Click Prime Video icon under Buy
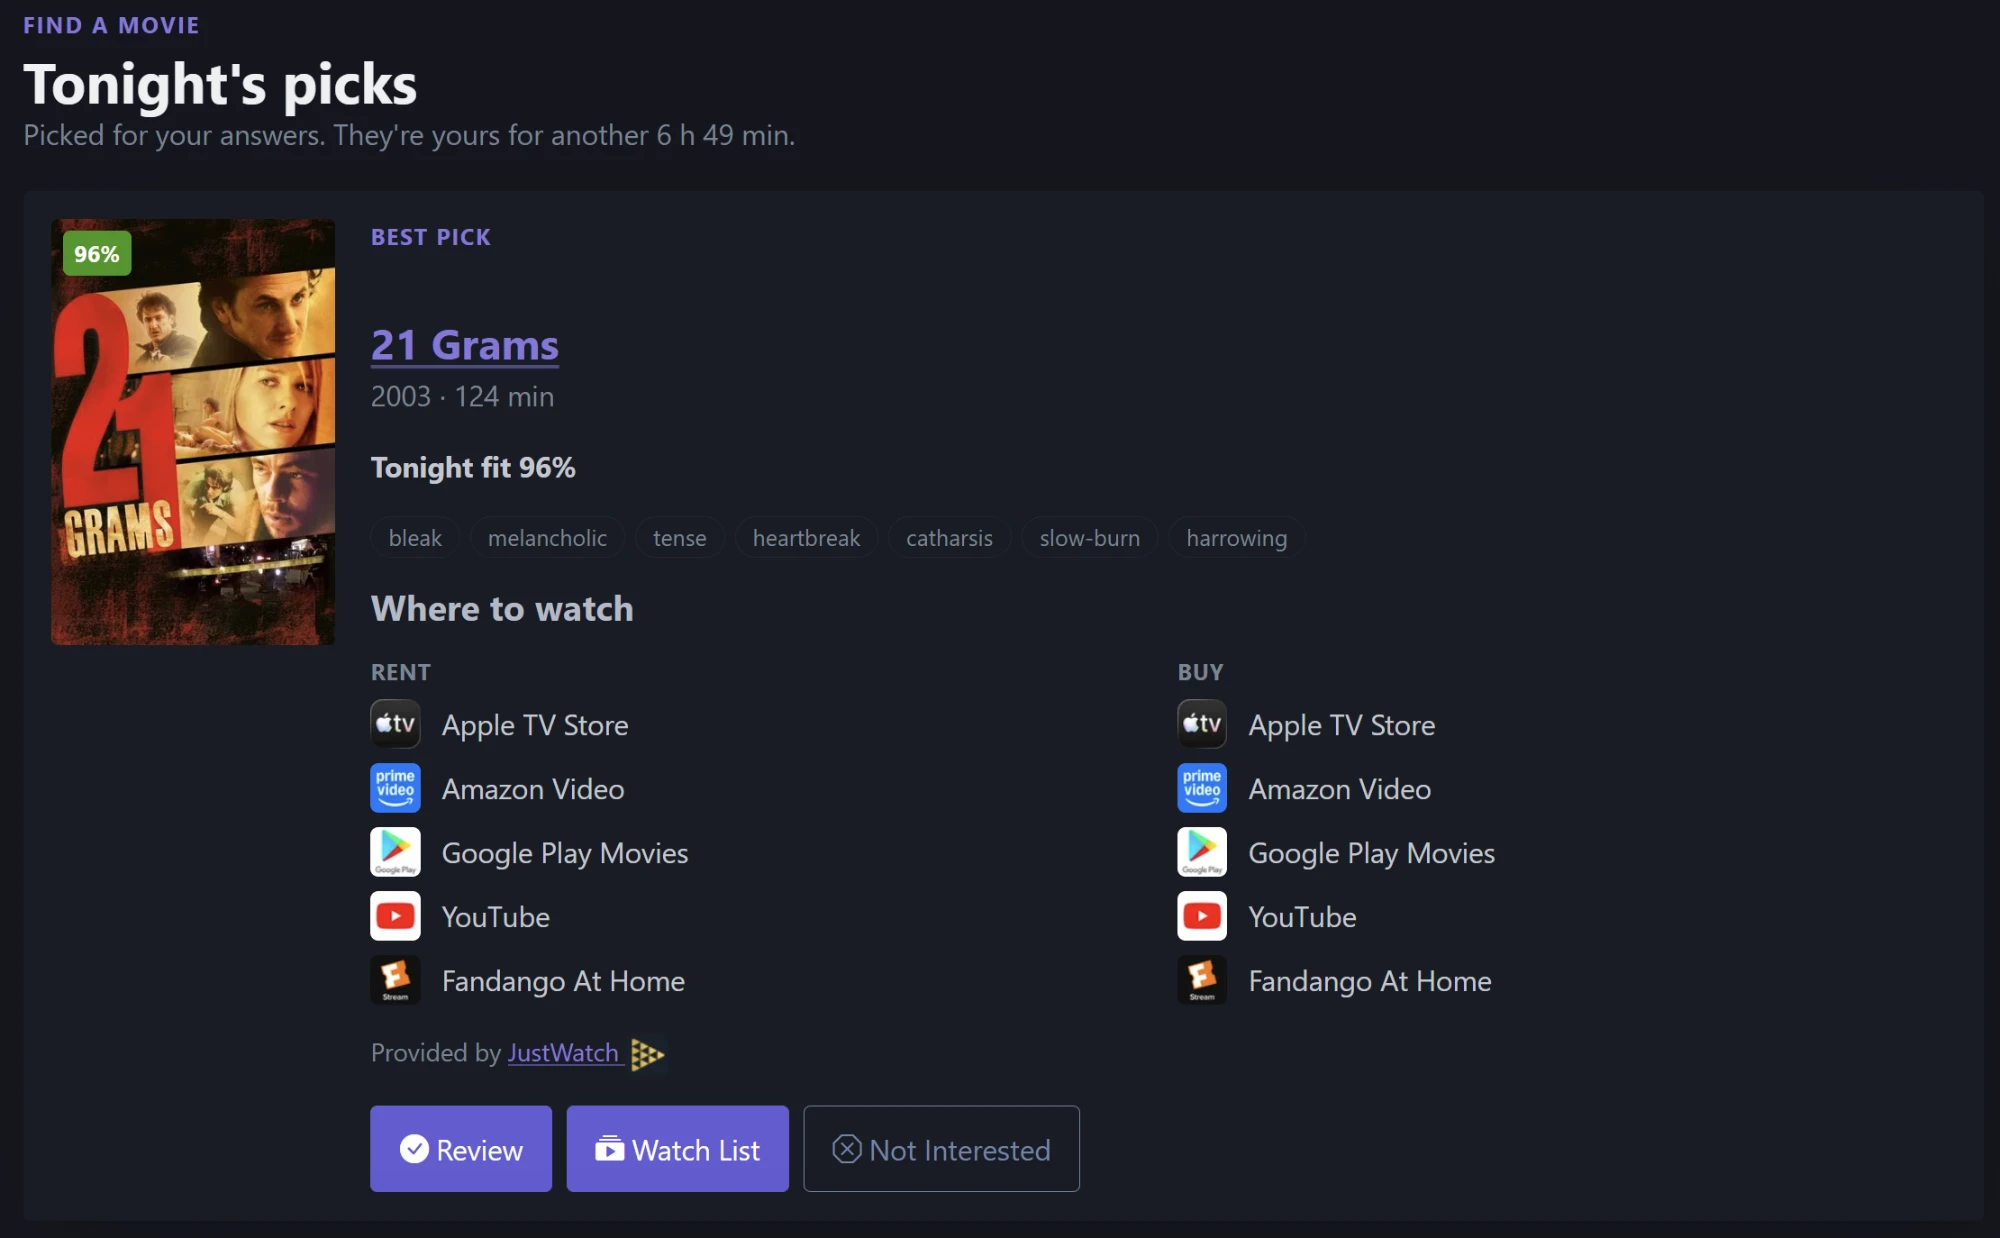Image resolution: width=2000 pixels, height=1238 pixels. (1202, 788)
